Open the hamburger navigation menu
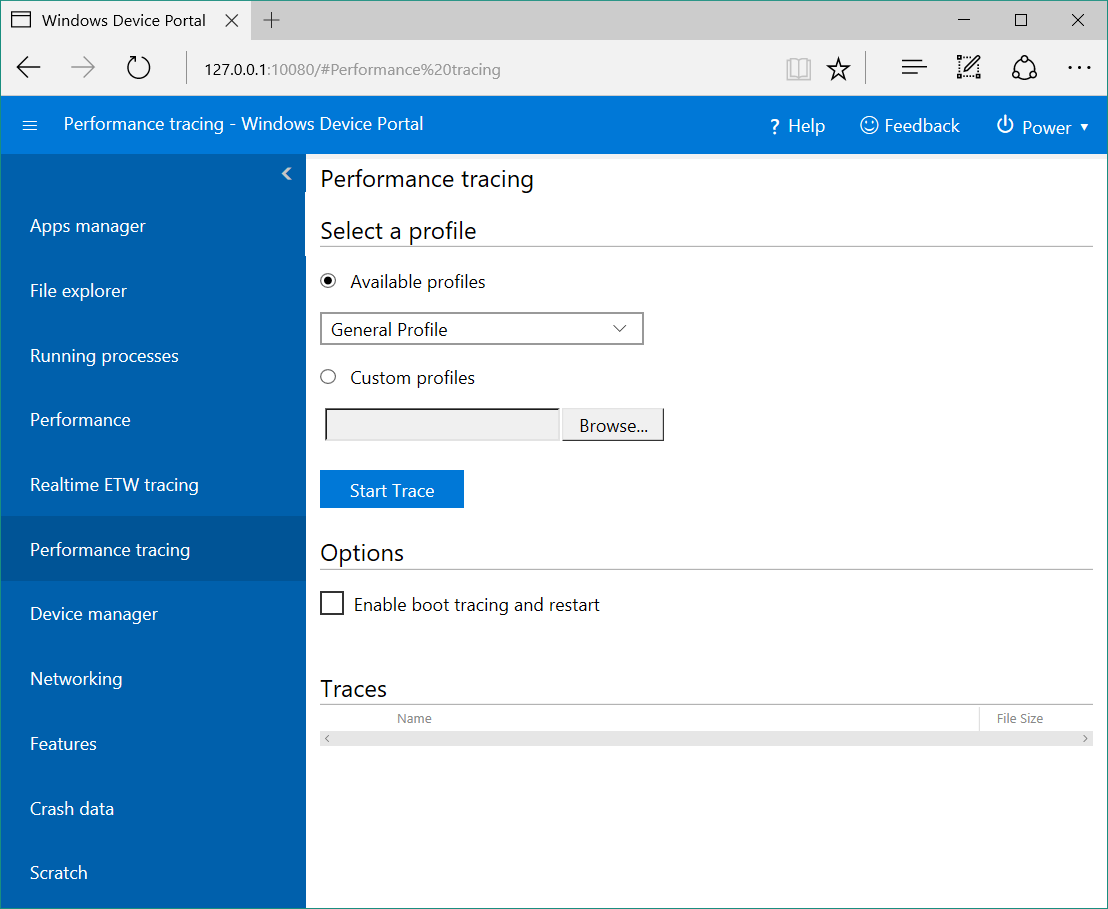 point(29,125)
